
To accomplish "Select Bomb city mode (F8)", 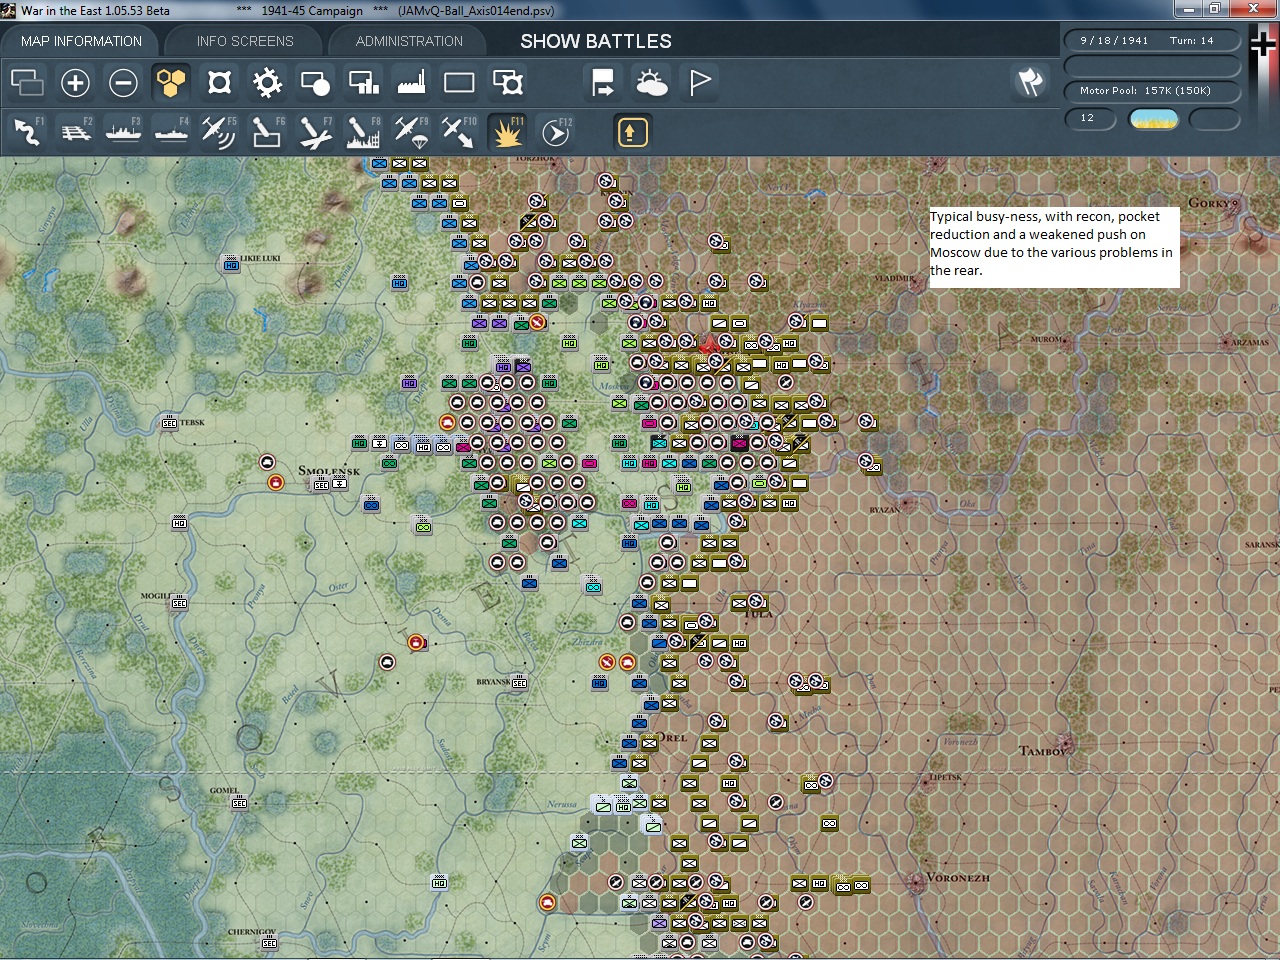I will 363,132.
